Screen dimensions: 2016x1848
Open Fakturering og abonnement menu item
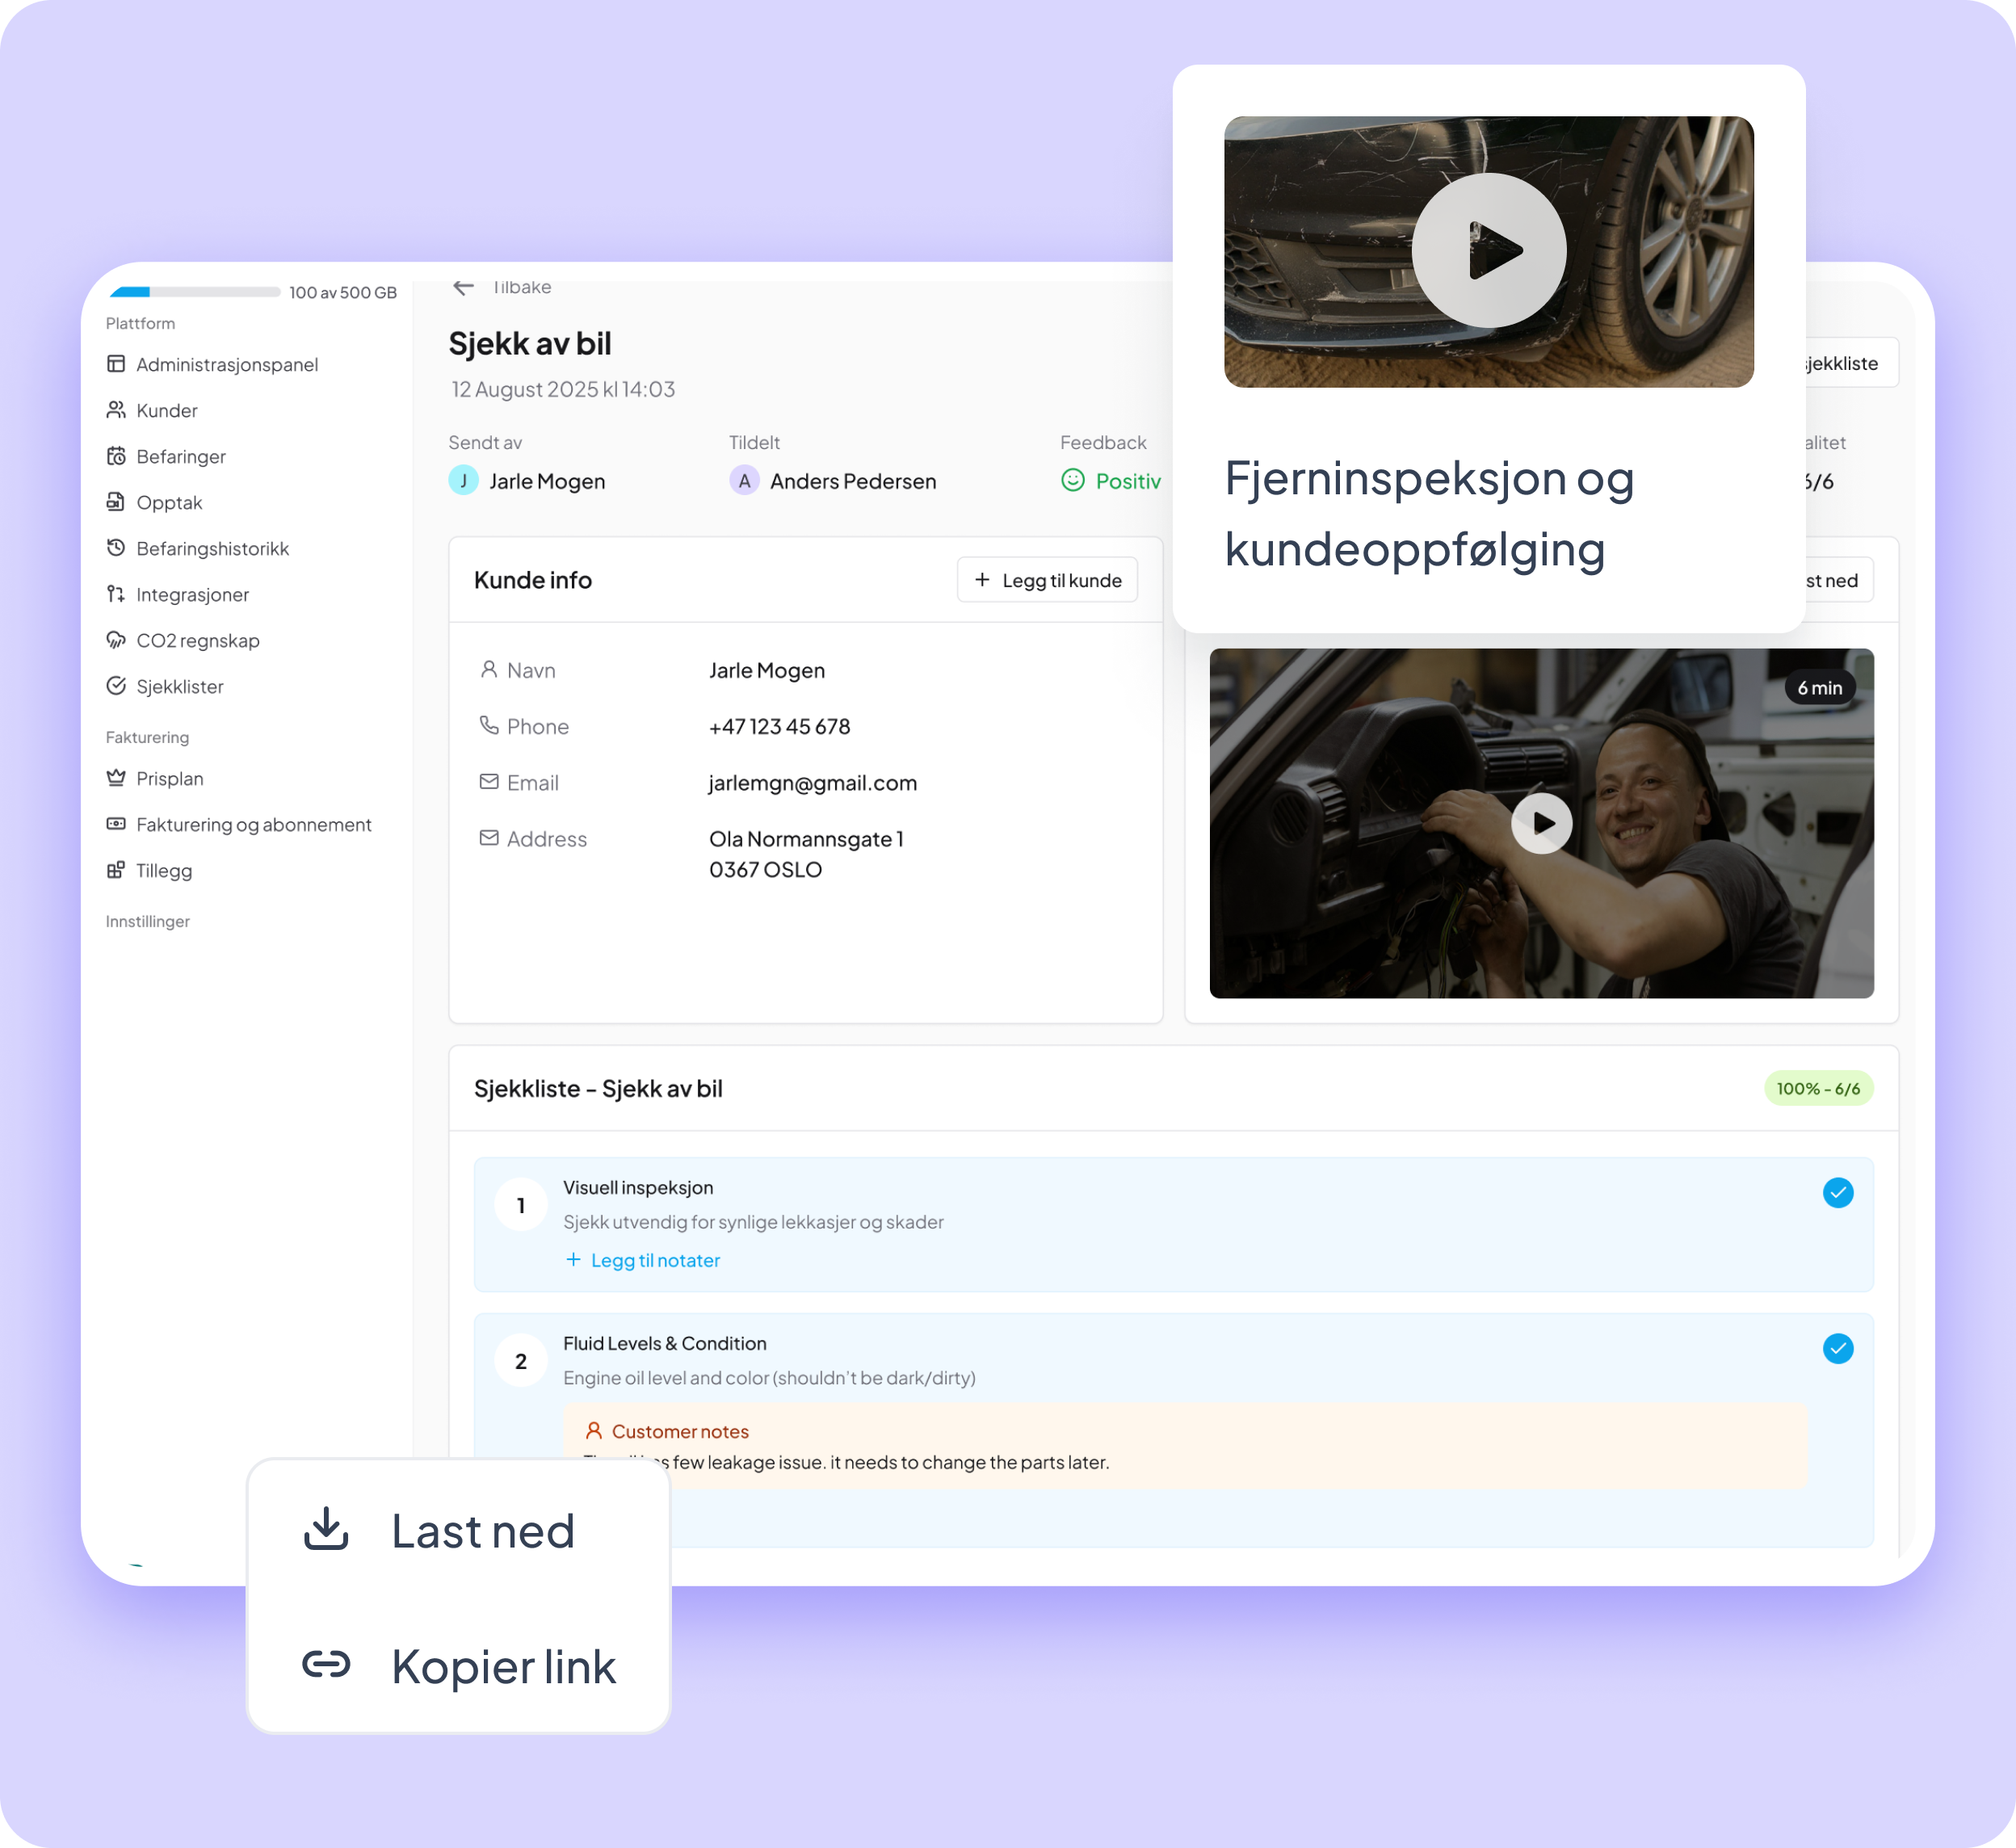[253, 824]
